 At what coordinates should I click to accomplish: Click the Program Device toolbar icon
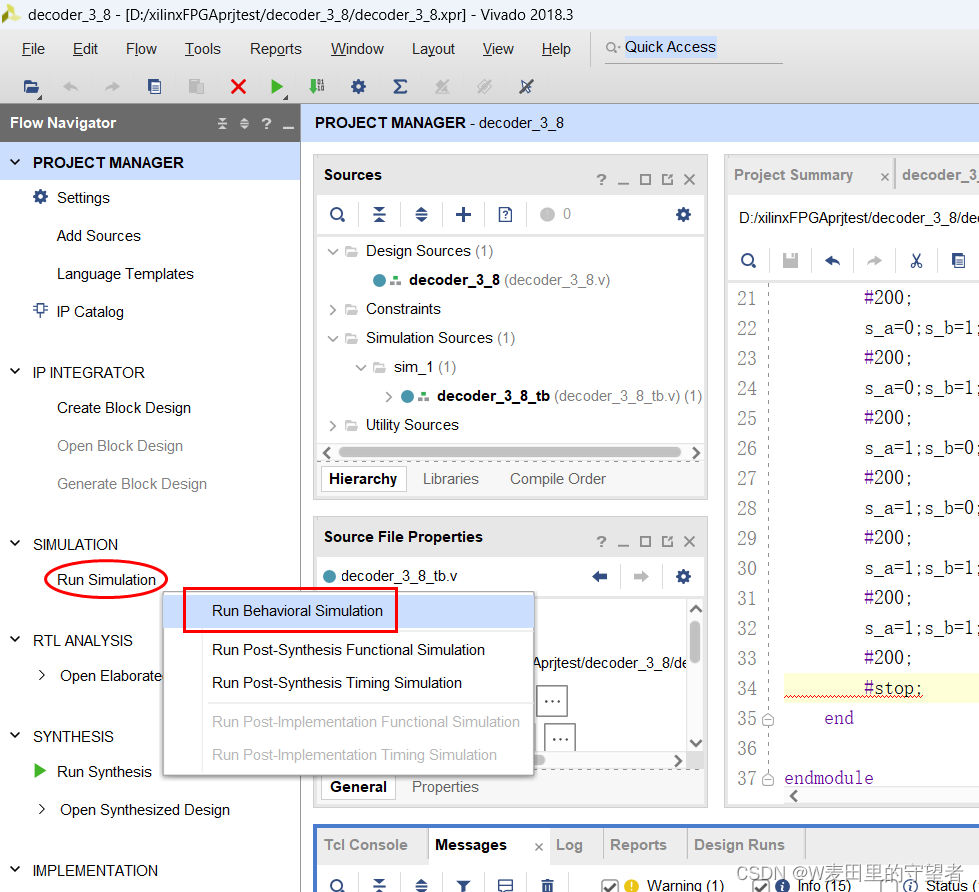[317, 86]
